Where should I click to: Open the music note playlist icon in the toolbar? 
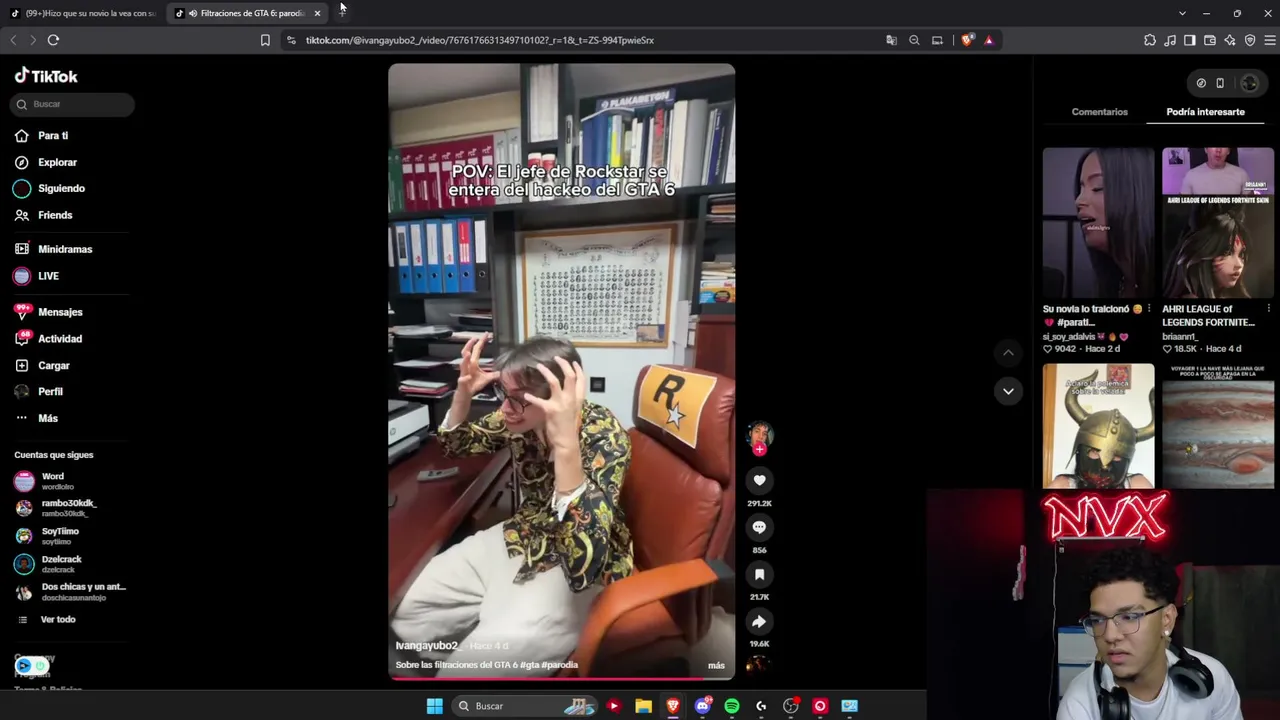coord(1170,40)
